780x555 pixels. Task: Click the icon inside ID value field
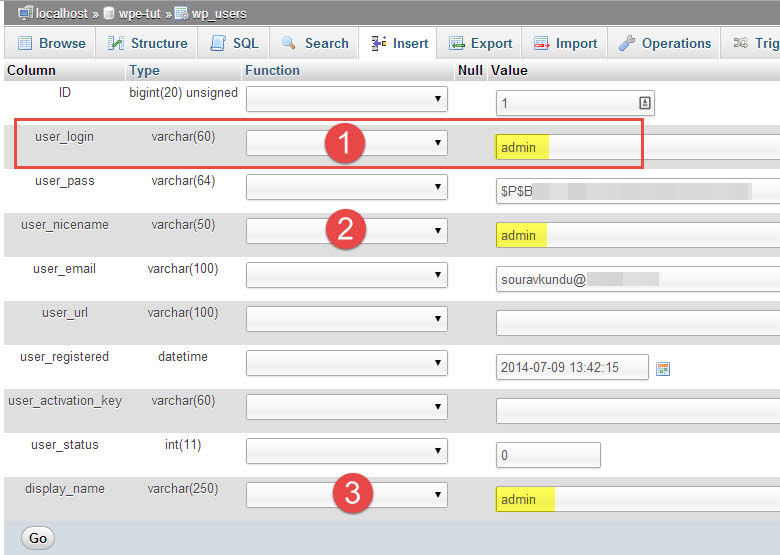pyautogui.click(x=644, y=103)
